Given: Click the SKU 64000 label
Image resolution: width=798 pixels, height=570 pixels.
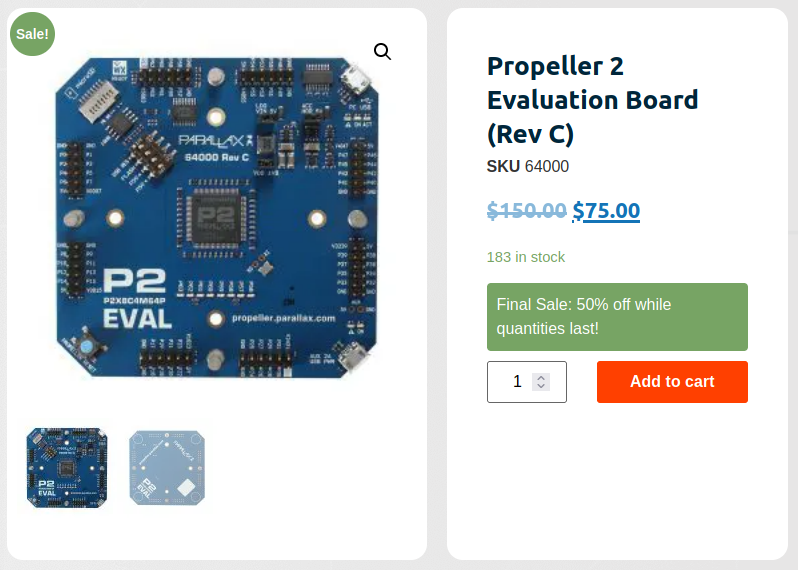Looking at the screenshot, I should point(527,166).
